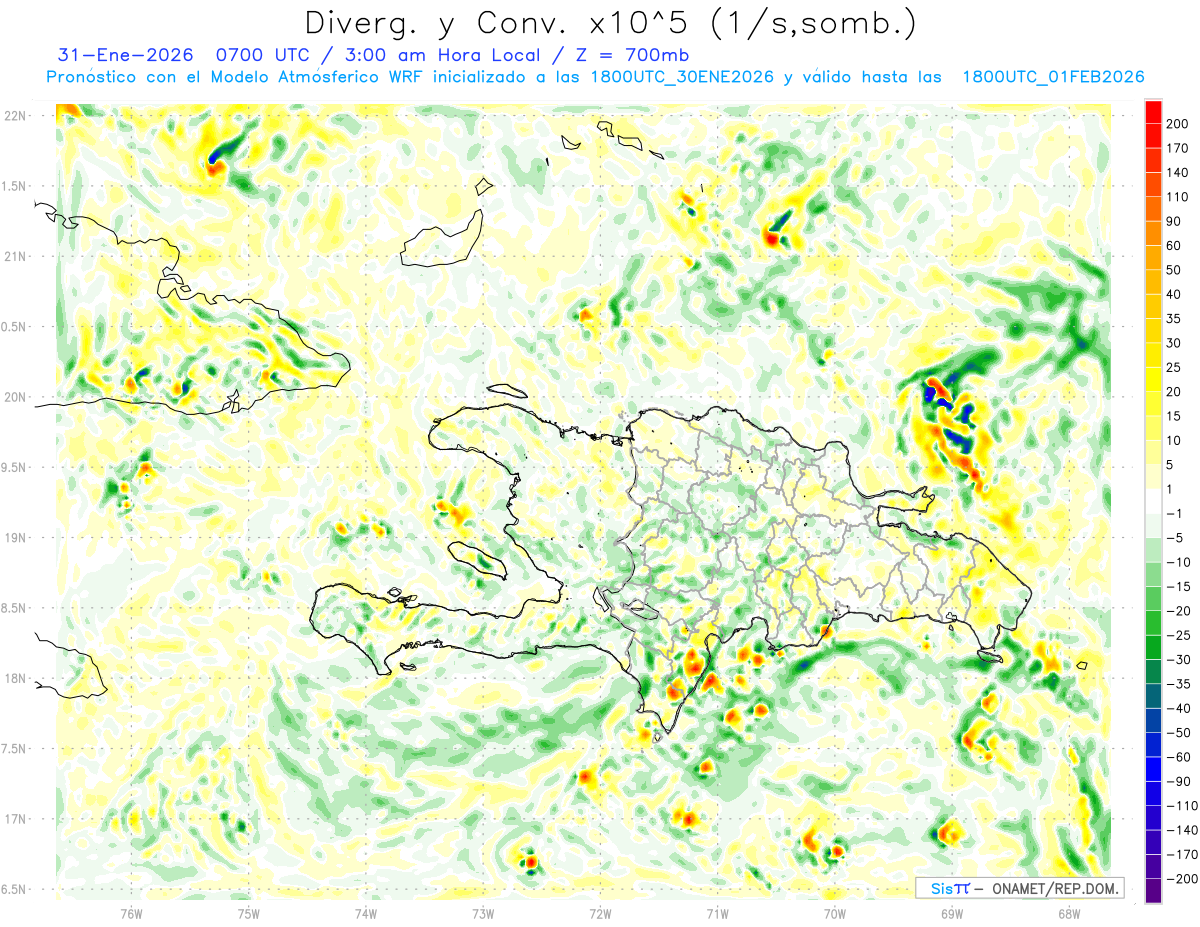The width and height of the screenshot is (1200, 927).
Task: Click the '69W' longitude axis label
Action: 951,913
